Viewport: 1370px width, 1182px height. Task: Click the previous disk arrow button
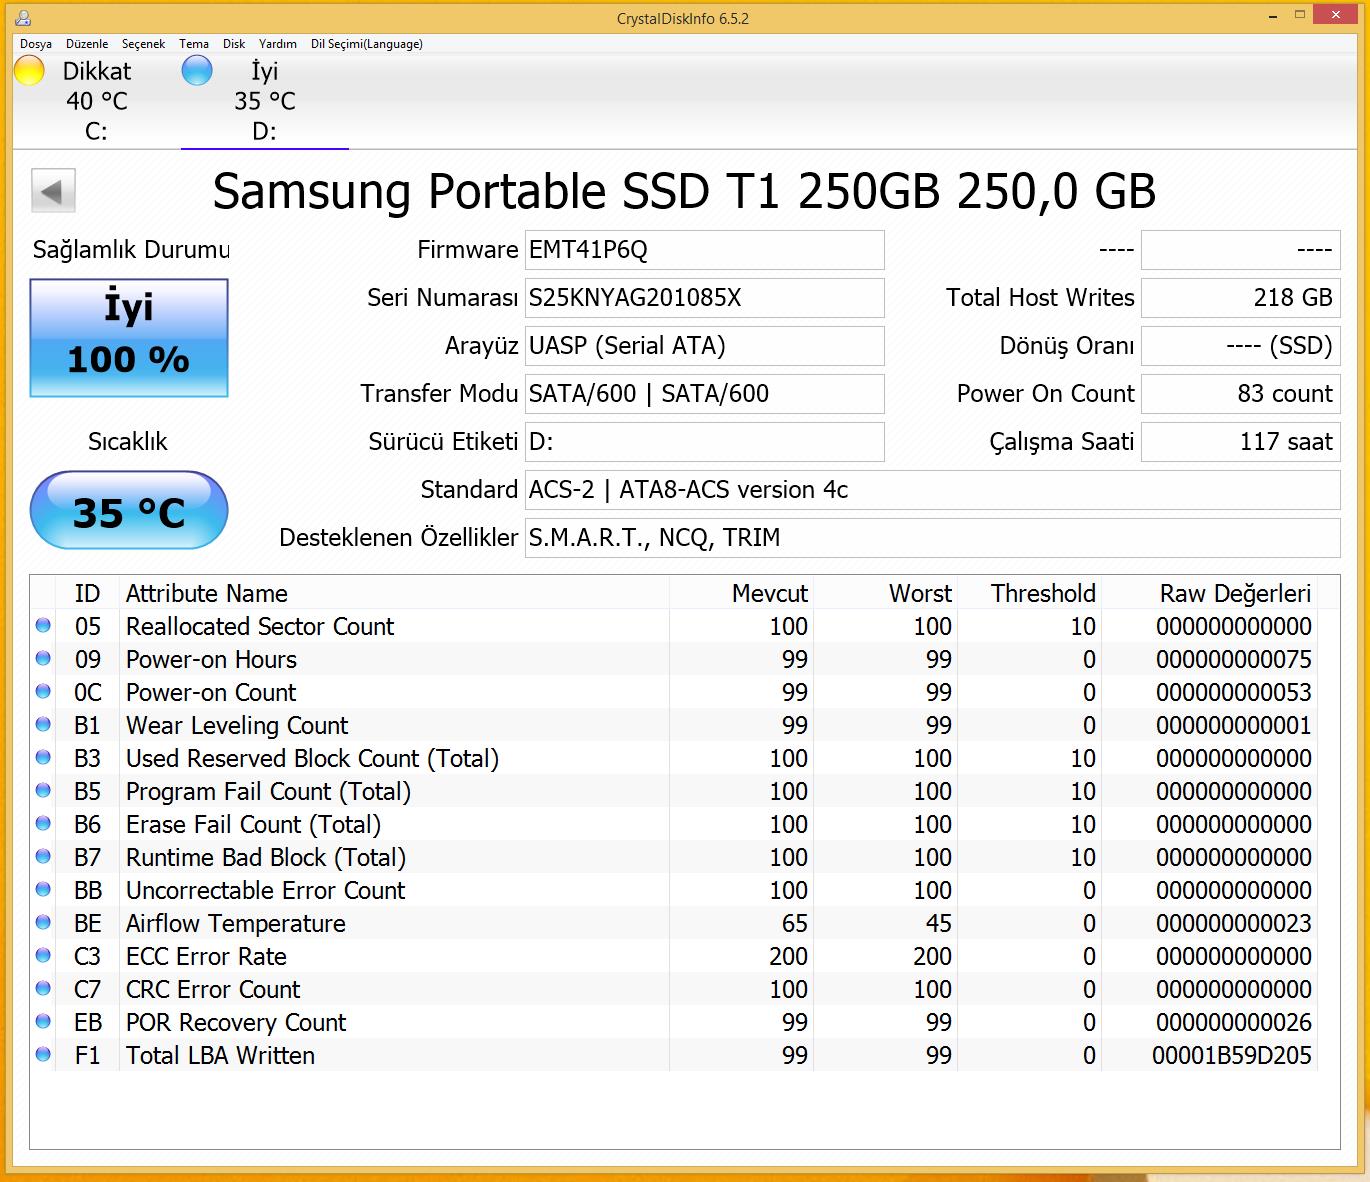tap(53, 191)
